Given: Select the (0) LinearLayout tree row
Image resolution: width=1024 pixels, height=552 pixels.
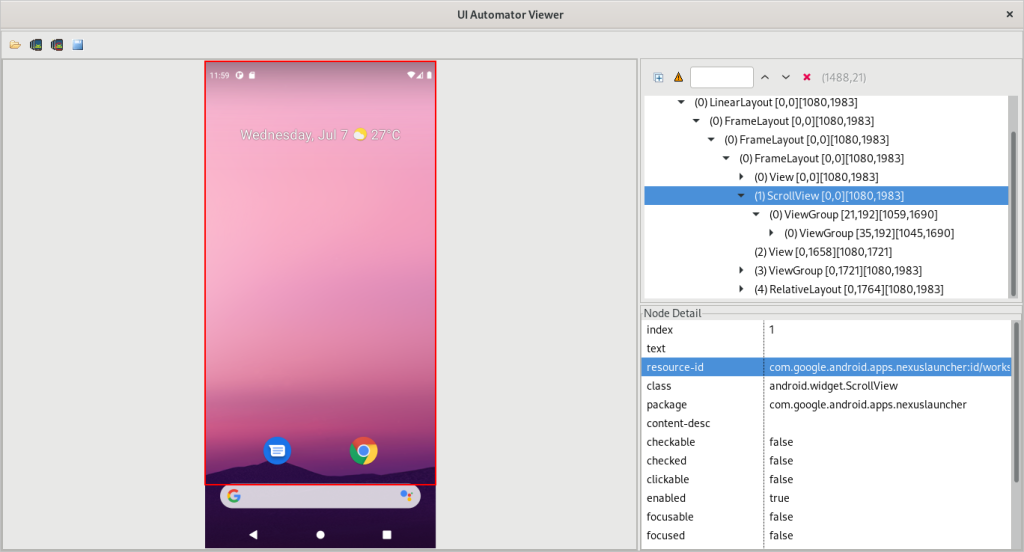Looking at the screenshot, I should point(775,102).
